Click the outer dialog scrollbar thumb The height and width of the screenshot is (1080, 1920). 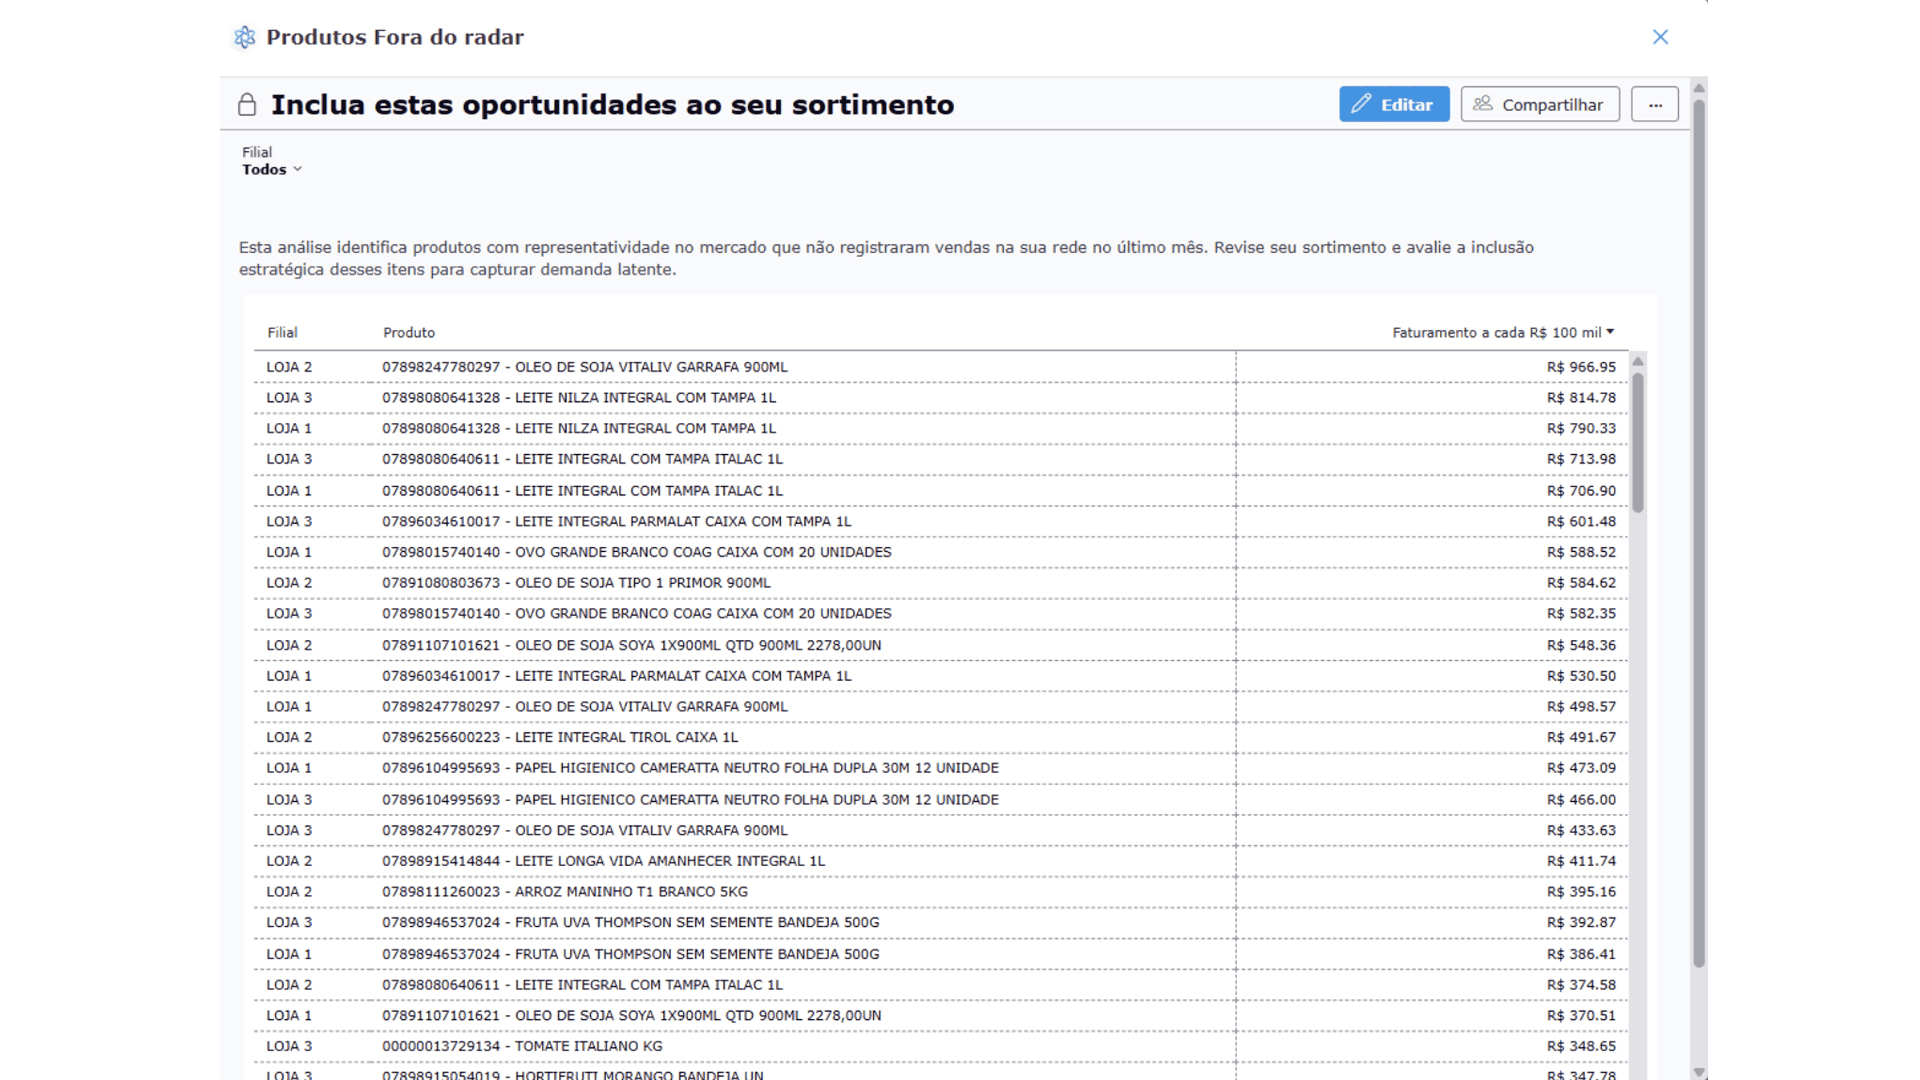pyautogui.click(x=1699, y=530)
